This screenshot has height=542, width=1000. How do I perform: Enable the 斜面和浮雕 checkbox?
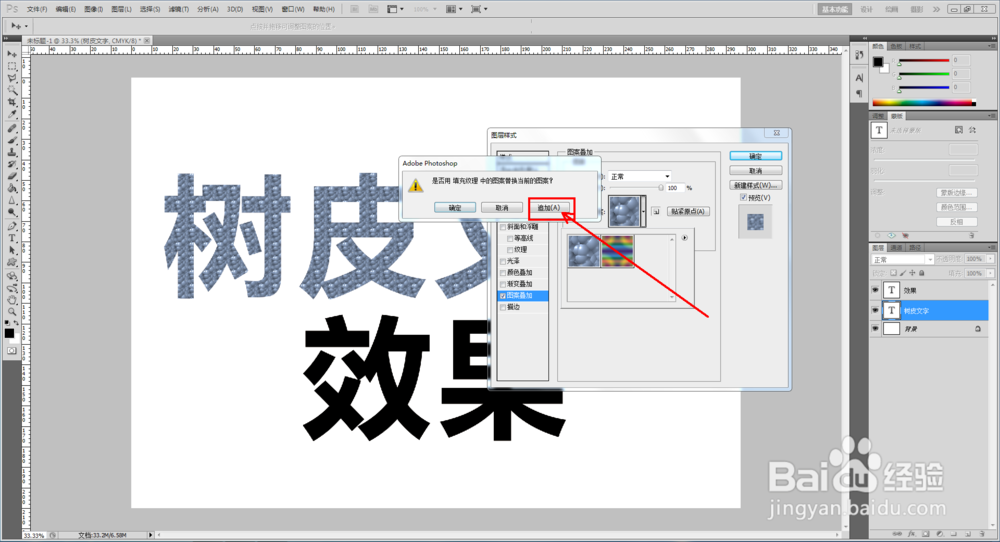point(503,227)
